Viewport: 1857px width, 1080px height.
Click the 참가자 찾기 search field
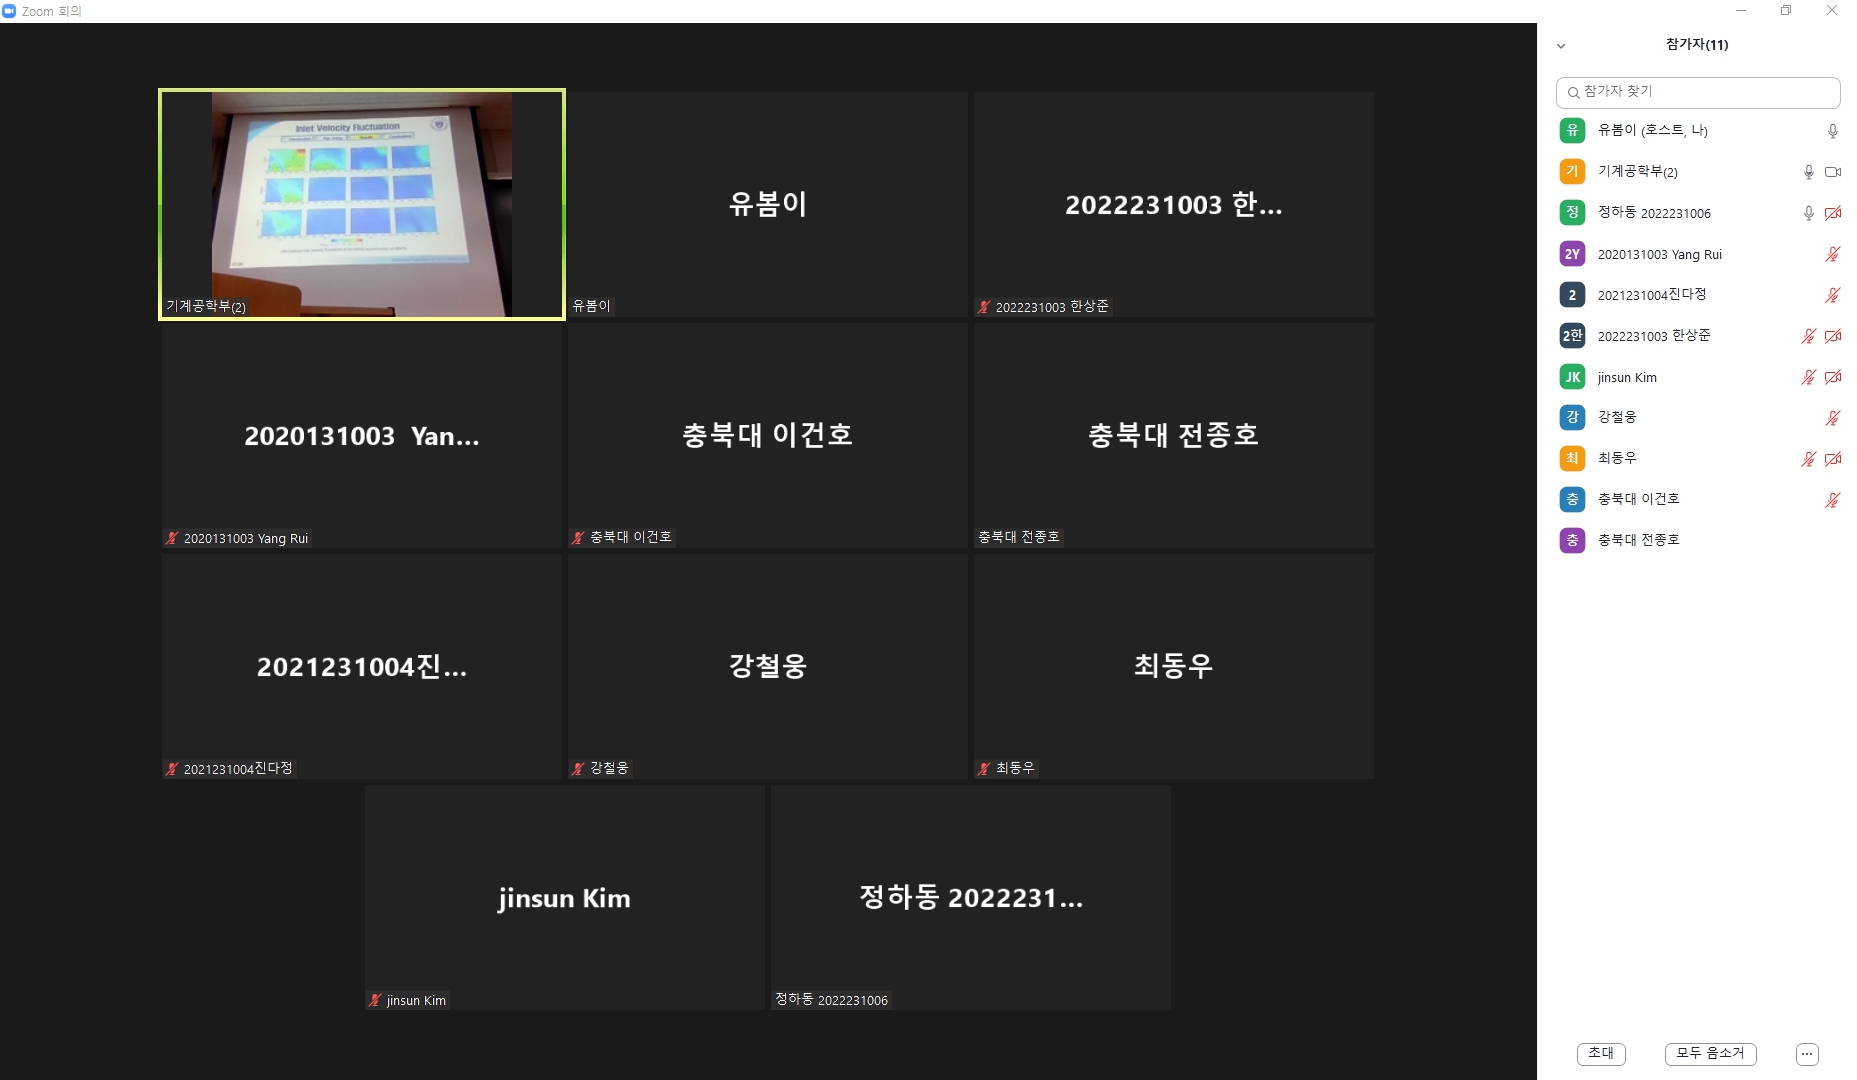tap(1698, 92)
